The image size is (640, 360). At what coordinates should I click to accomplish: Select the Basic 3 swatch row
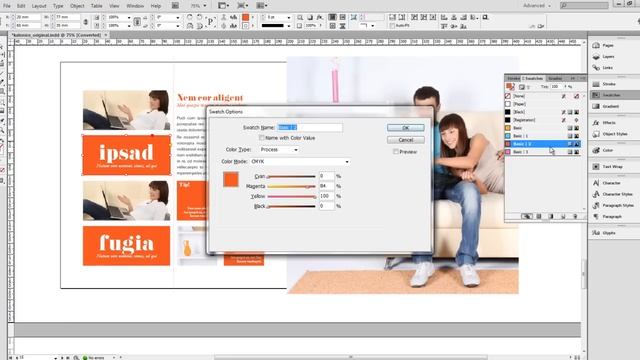542,151
